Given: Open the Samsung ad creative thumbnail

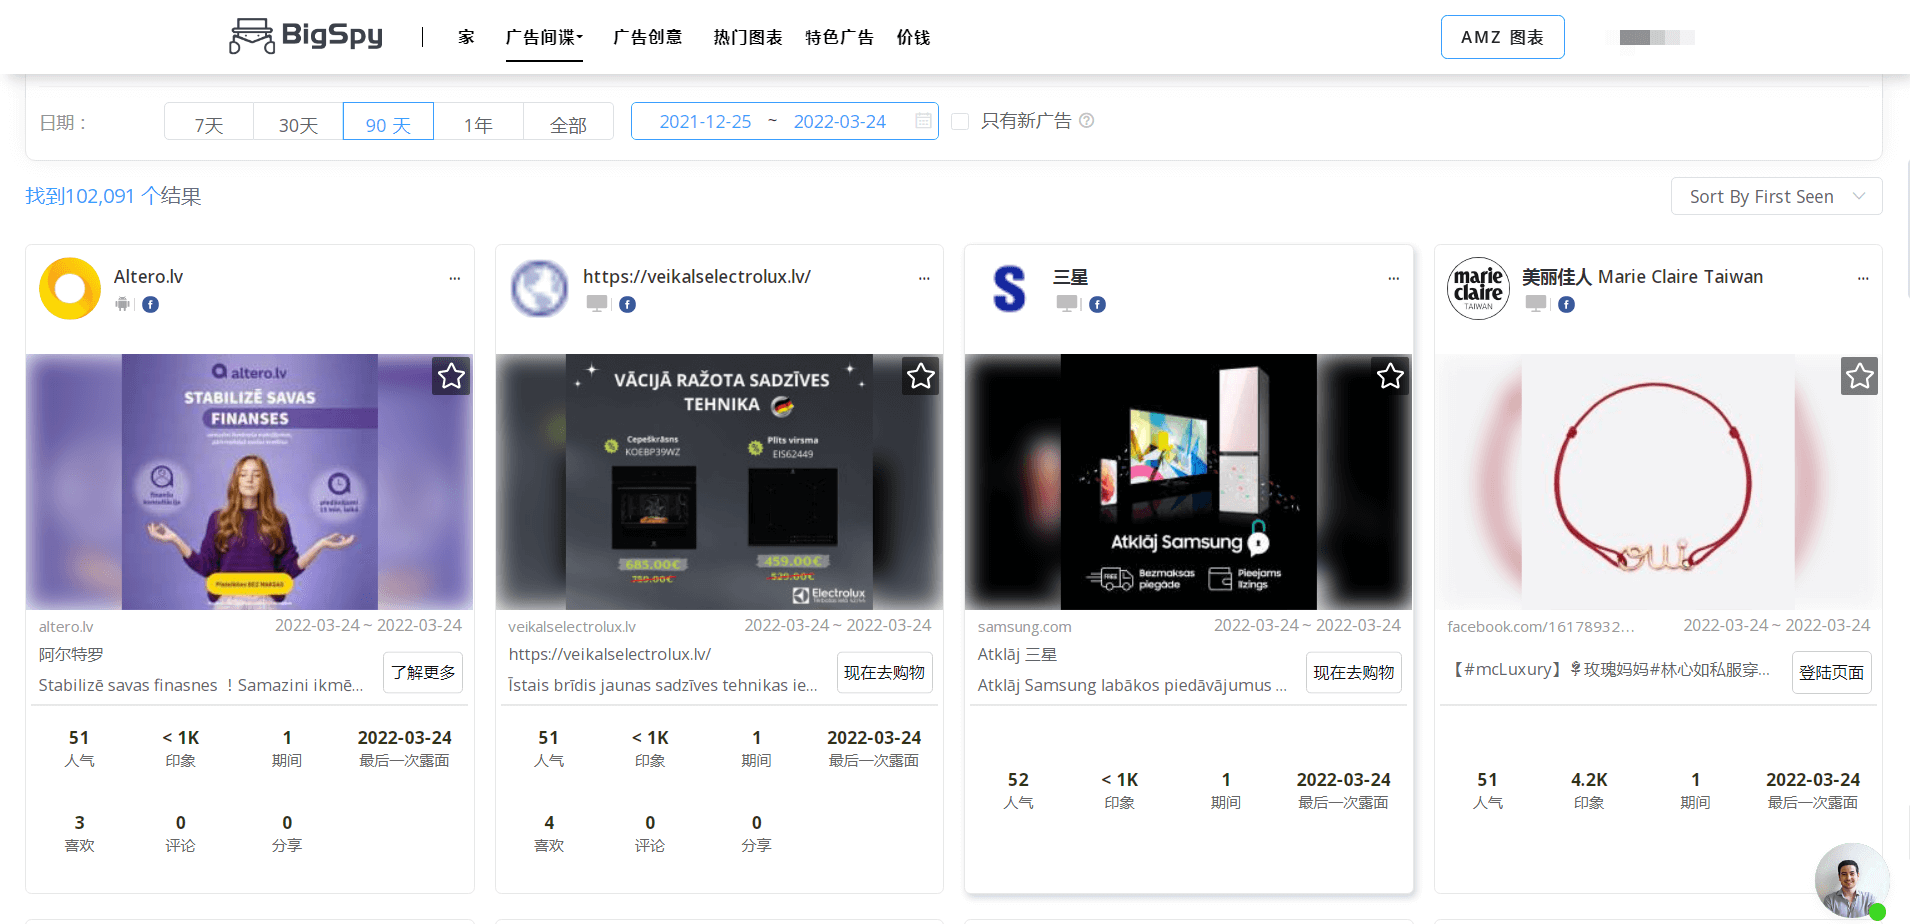Looking at the screenshot, I should 1188,481.
